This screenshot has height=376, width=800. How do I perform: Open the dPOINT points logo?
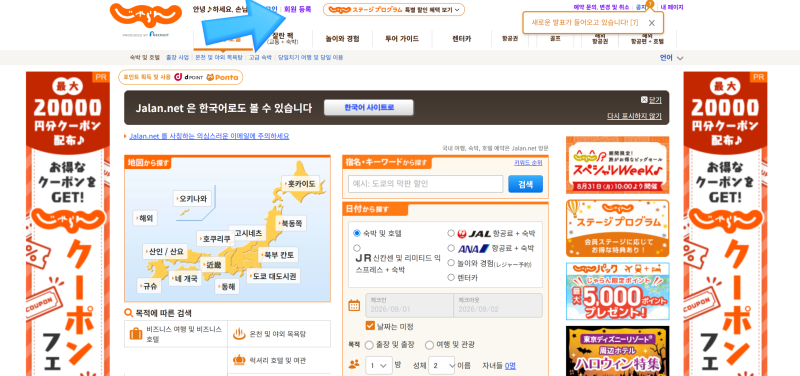click(187, 77)
